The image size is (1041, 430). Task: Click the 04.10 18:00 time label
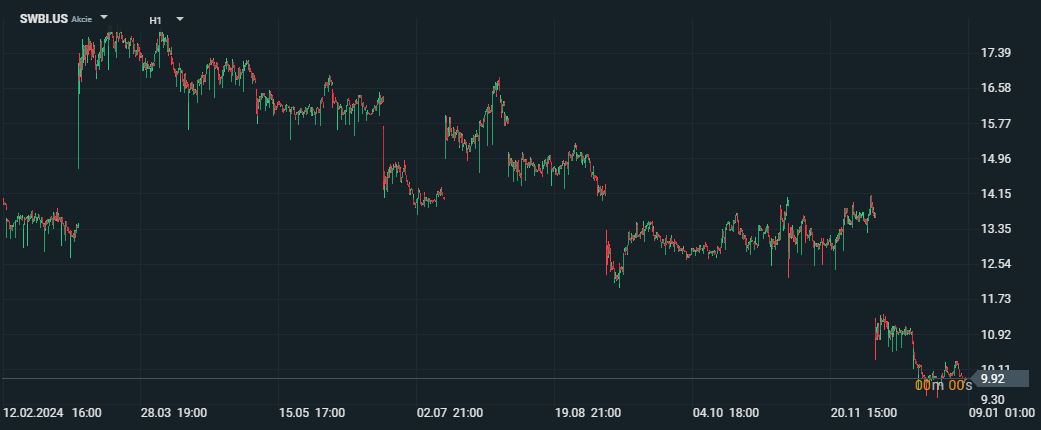[x=725, y=412]
